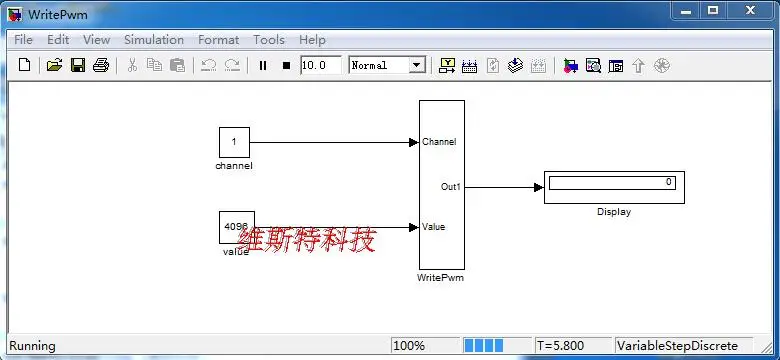Close the WritePwm window
780x360 pixels.
click(x=751, y=10)
